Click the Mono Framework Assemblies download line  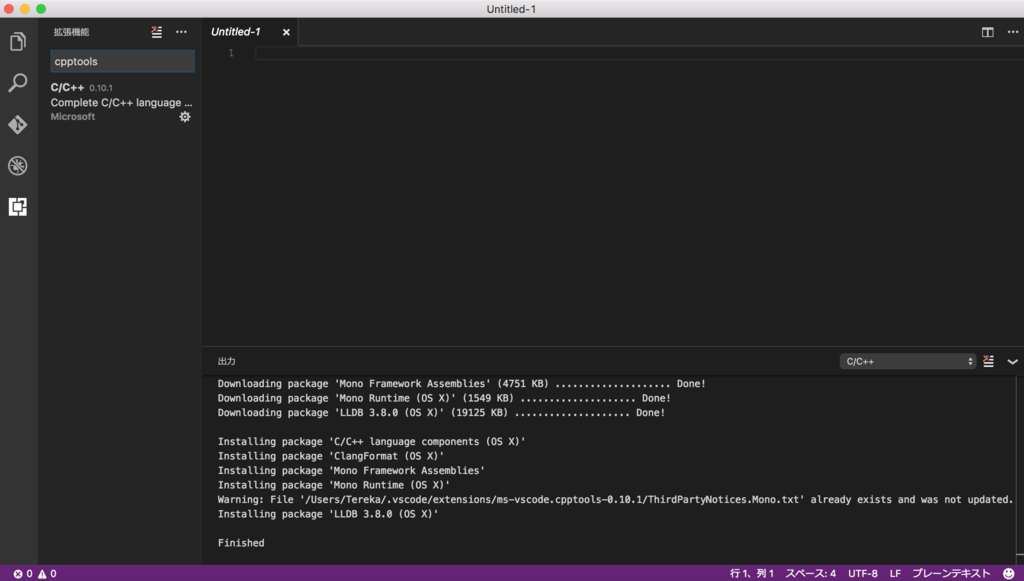click(462, 383)
